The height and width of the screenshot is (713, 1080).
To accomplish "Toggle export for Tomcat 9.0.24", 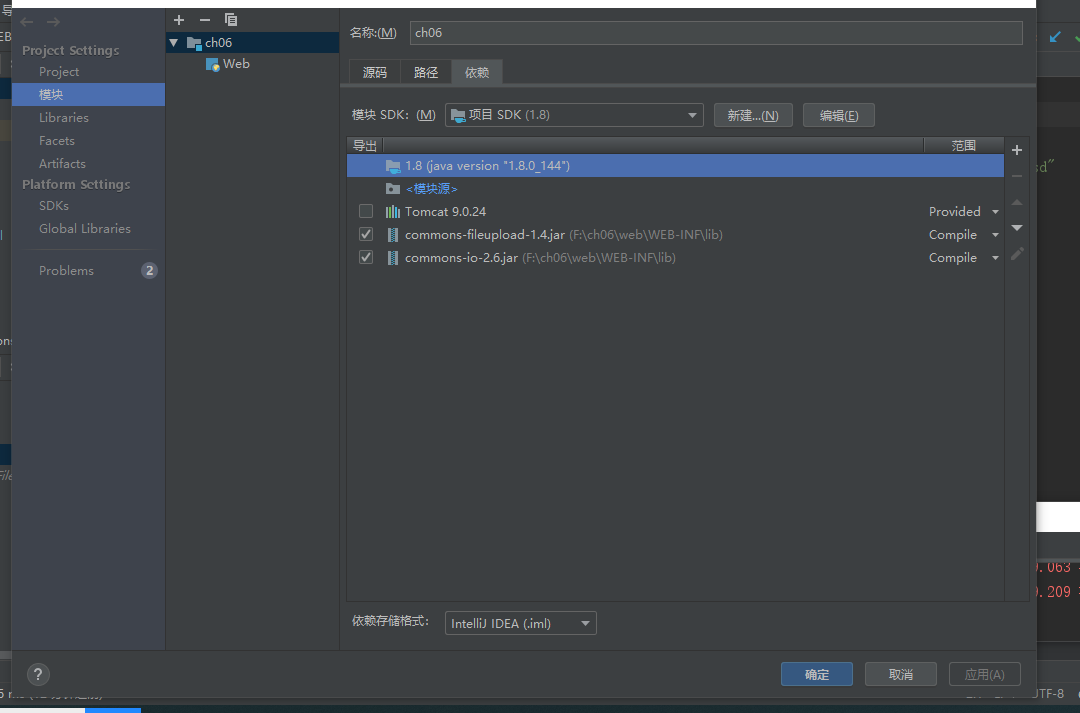I will point(366,211).
